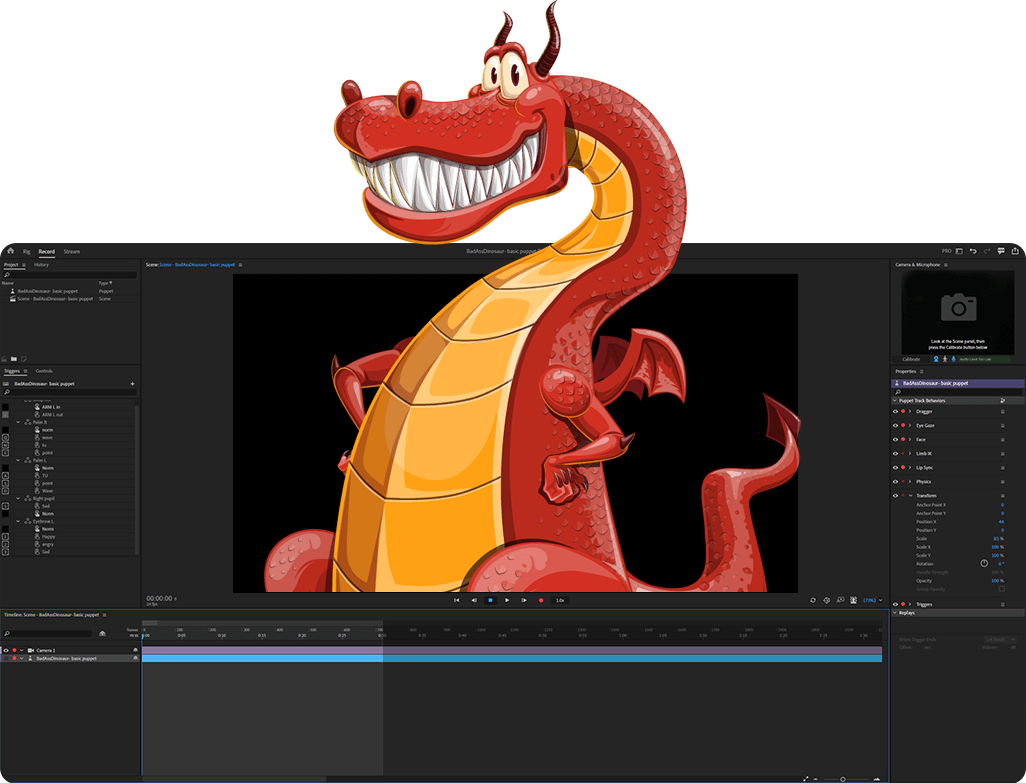Add a trigger with the plus icon
The image size is (1026, 783).
132,384
